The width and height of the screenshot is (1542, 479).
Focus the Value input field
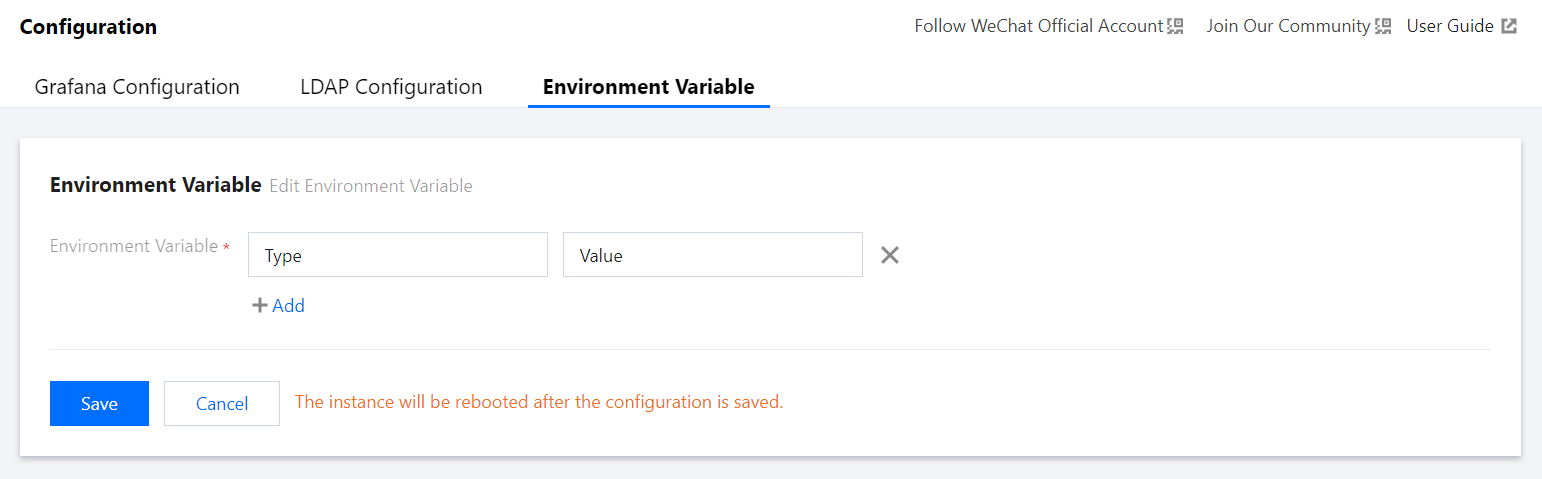tap(712, 255)
